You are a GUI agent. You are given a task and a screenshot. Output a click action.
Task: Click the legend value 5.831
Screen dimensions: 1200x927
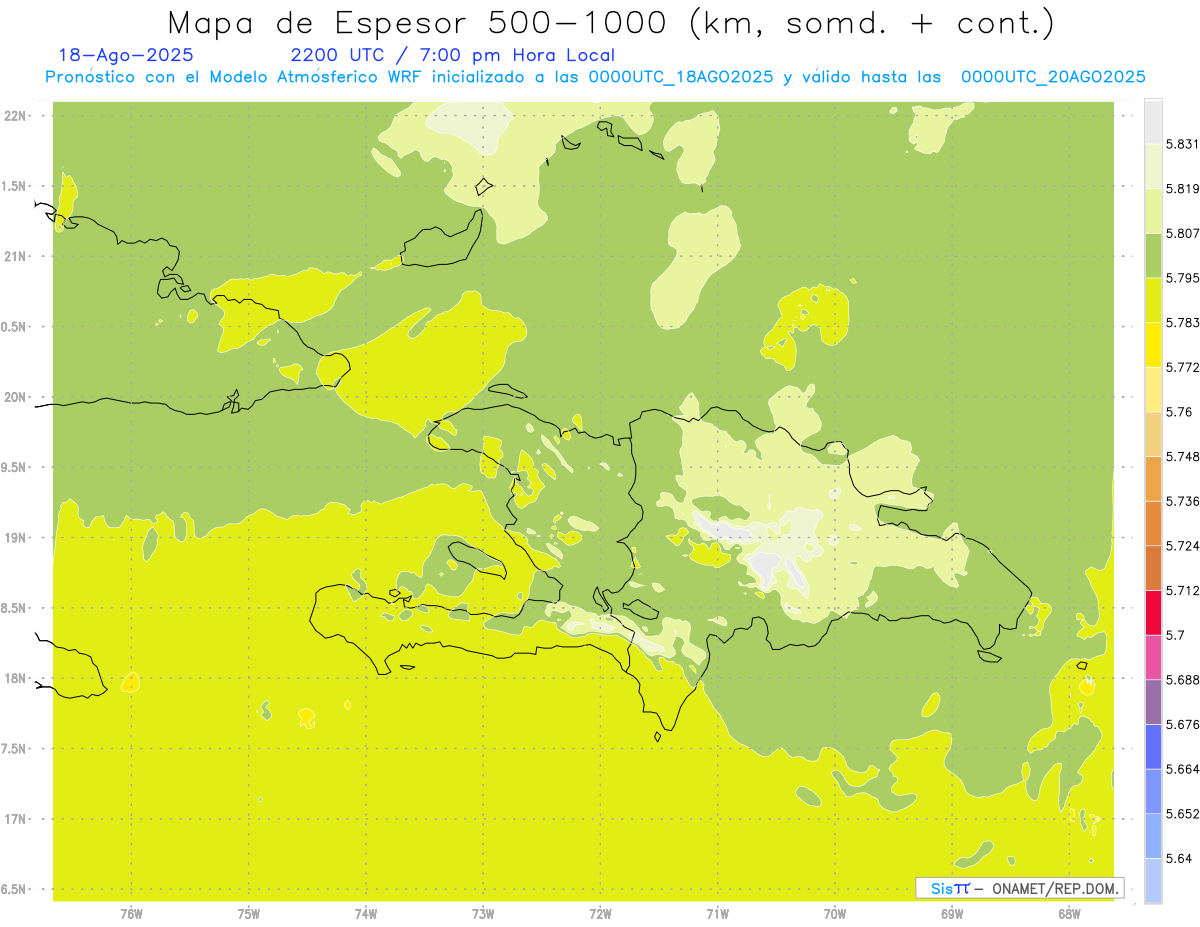pyautogui.click(x=1182, y=144)
